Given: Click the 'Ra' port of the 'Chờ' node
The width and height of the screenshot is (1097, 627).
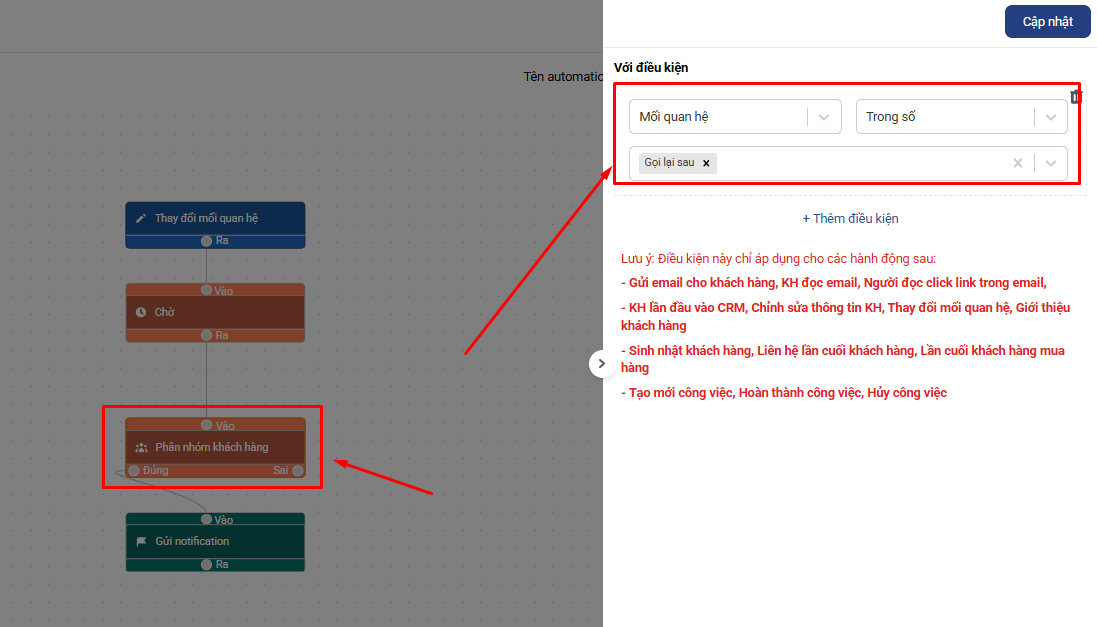Looking at the screenshot, I should (206, 335).
